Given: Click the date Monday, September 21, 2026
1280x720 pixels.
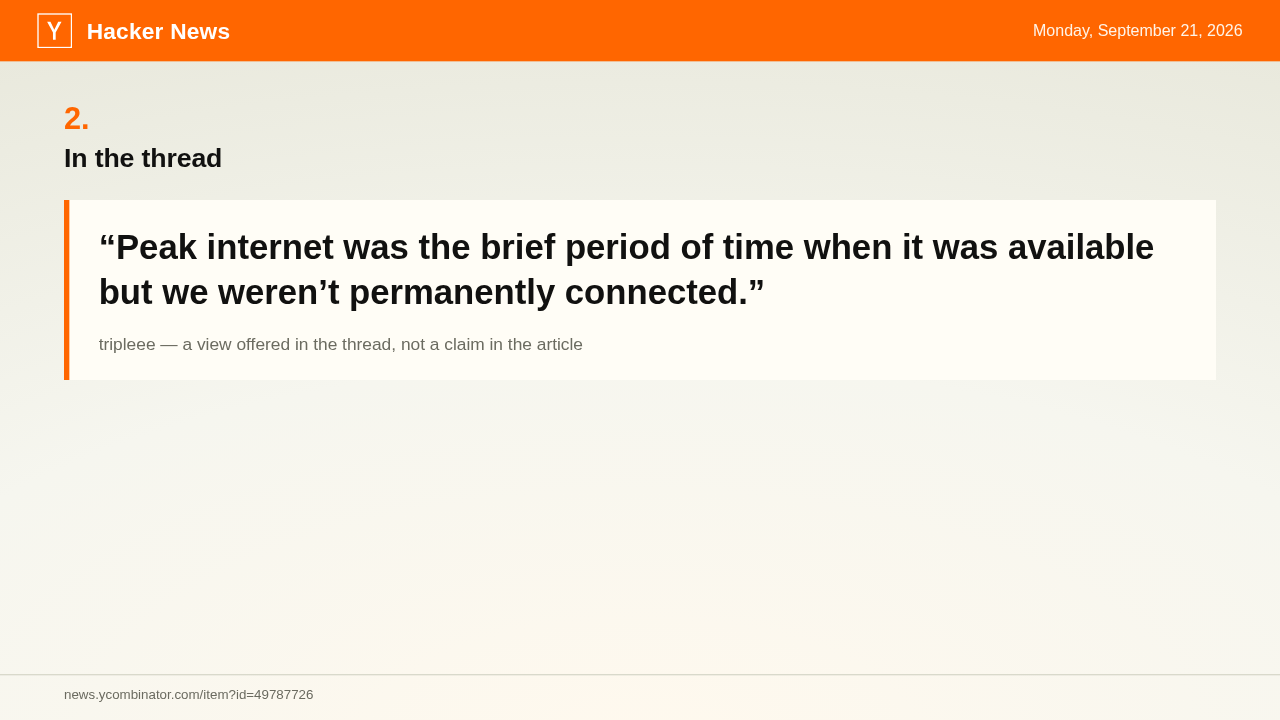Looking at the screenshot, I should click(1137, 31).
